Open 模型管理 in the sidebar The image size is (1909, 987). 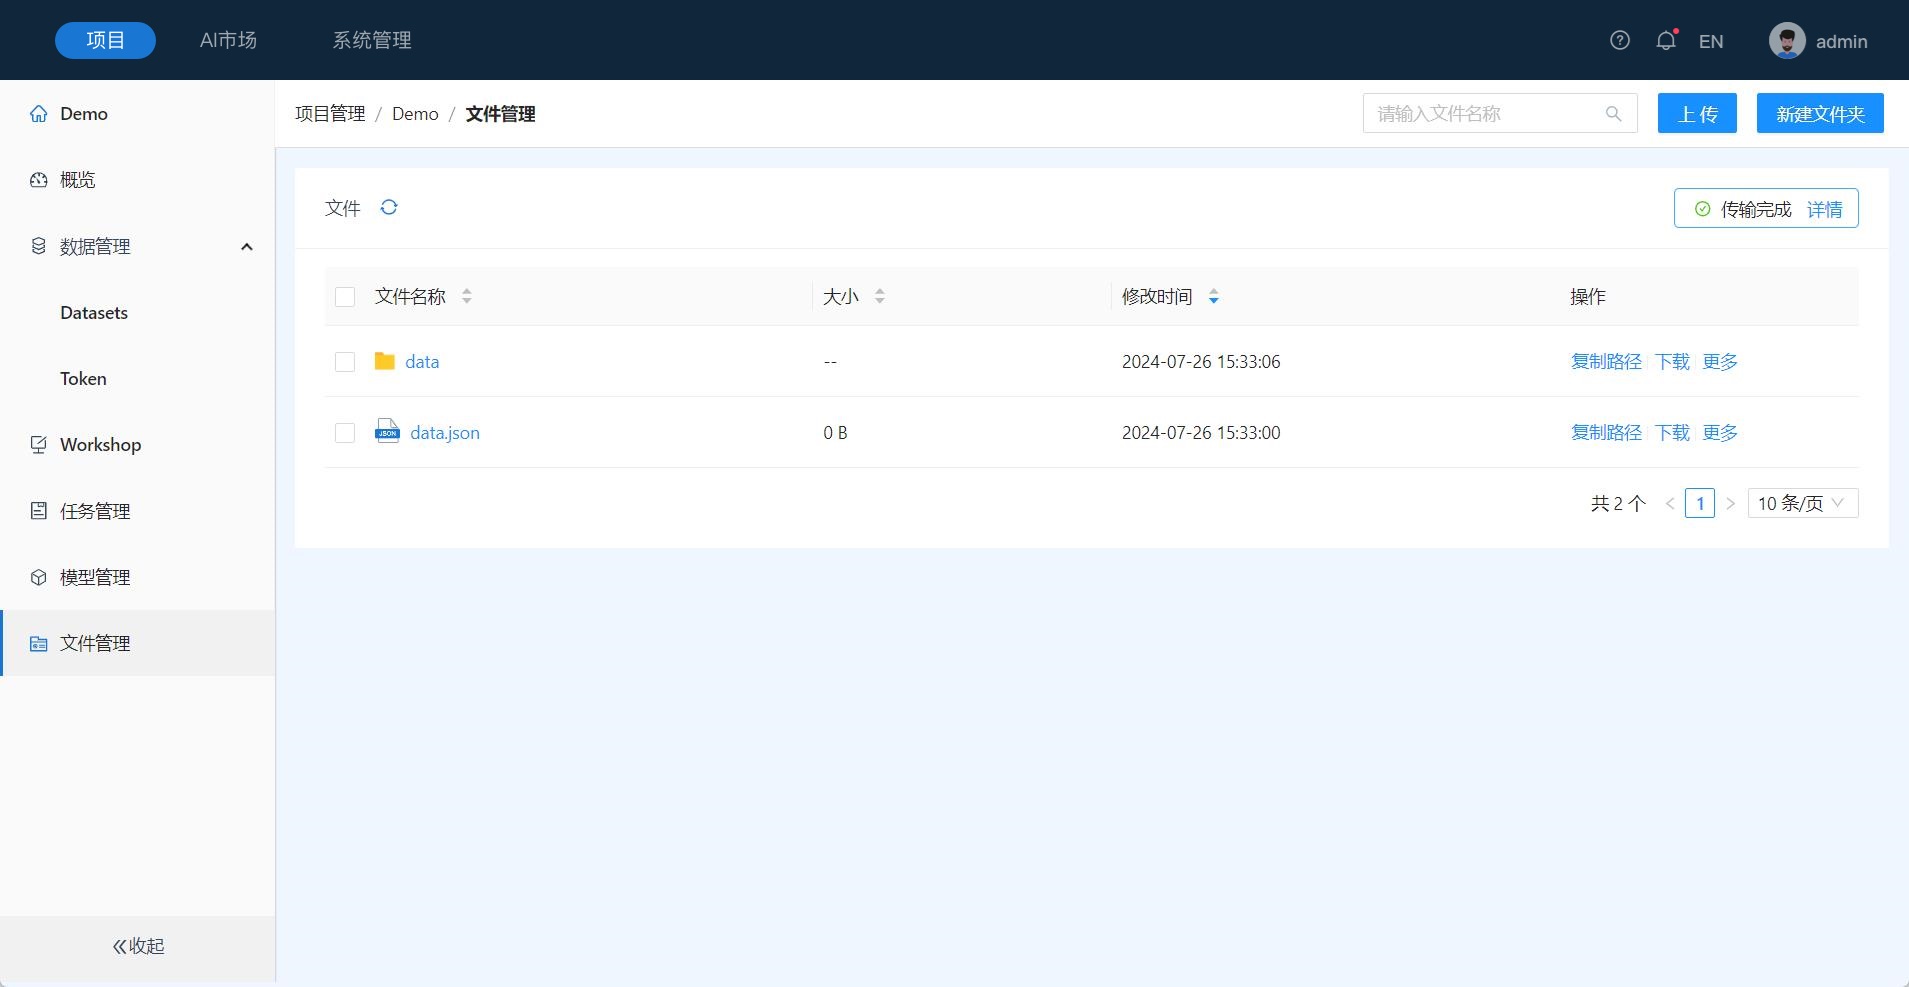coord(95,577)
